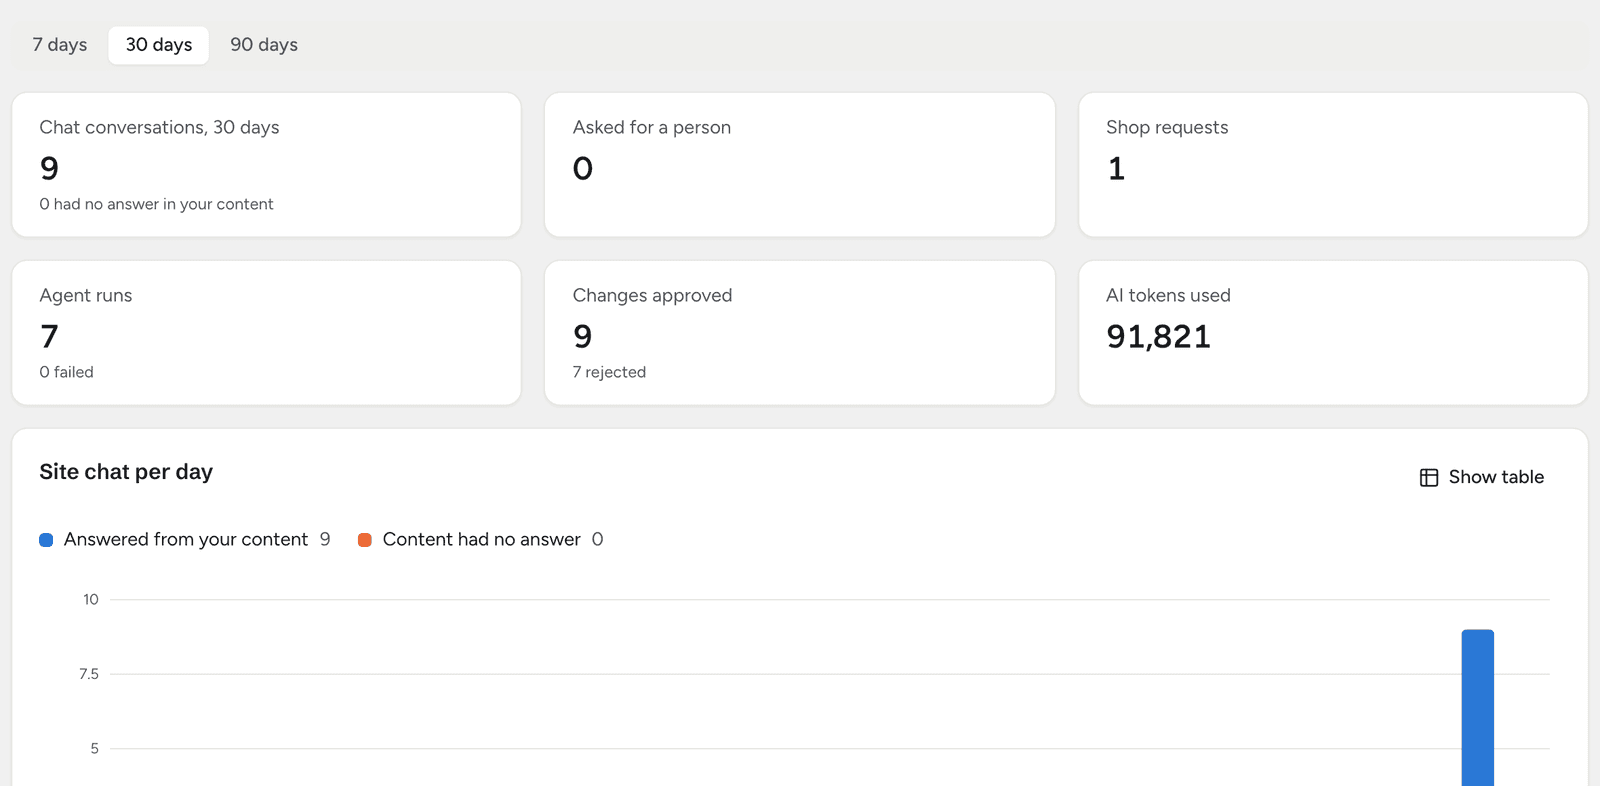Viewport: 1600px width, 786px height.
Task: Click the 0 failed text
Action: tap(66, 372)
